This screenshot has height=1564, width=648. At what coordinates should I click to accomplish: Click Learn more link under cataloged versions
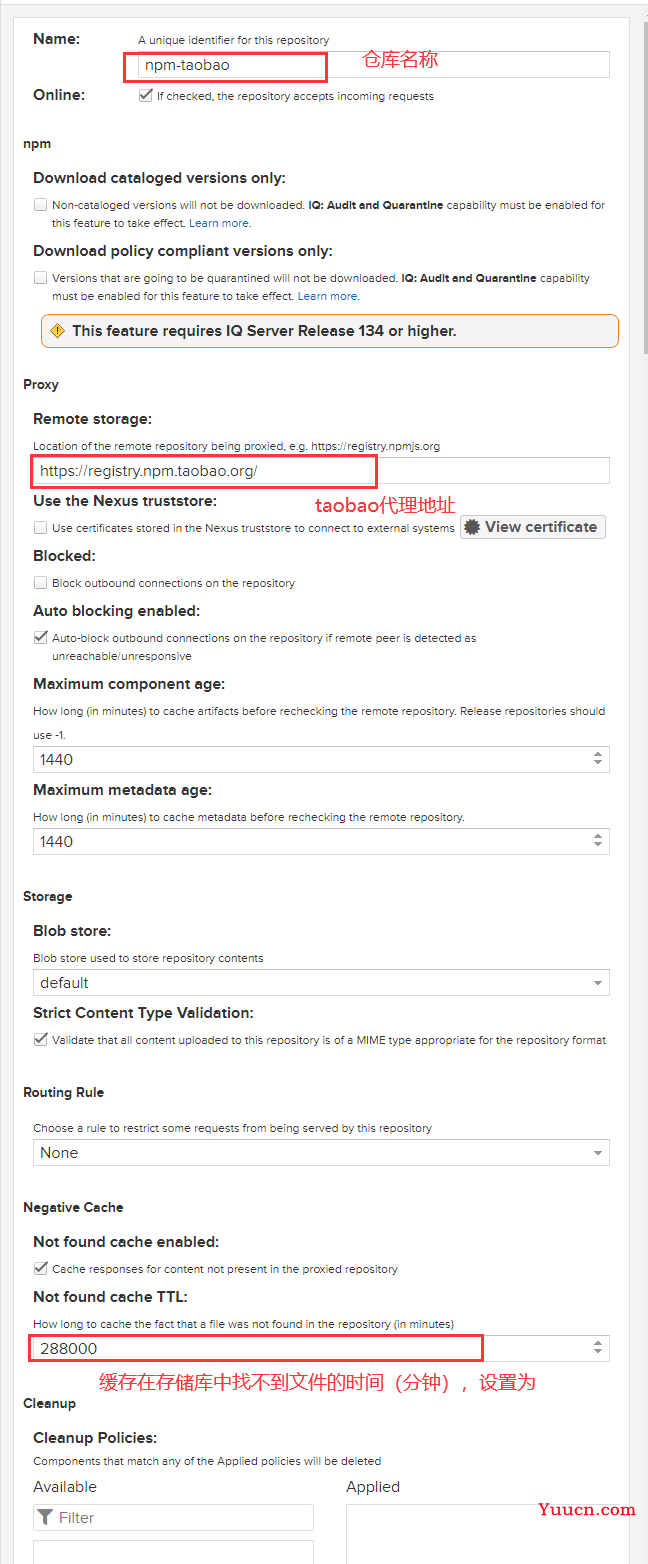point(220,223)
